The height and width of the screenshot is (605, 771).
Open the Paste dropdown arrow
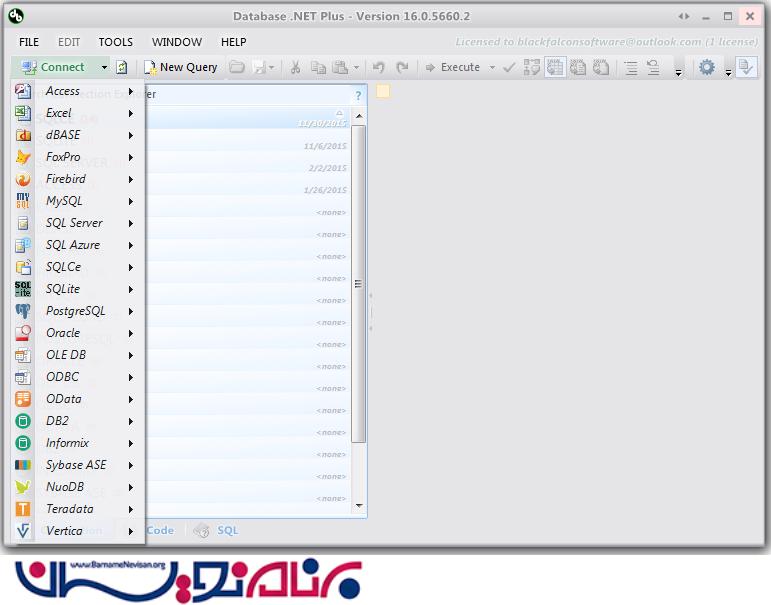[x=356, y=67]
